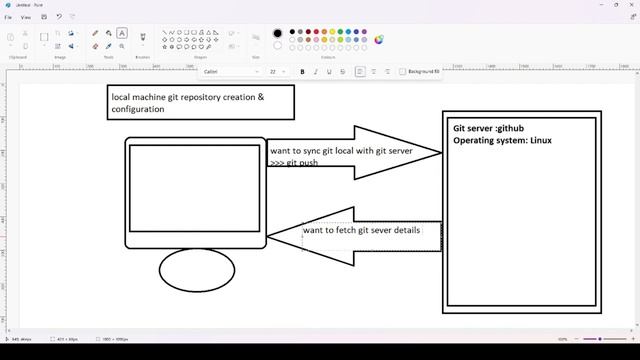Select the Fill bucket tool
640x360 pixels.
[x=109, y=33]
